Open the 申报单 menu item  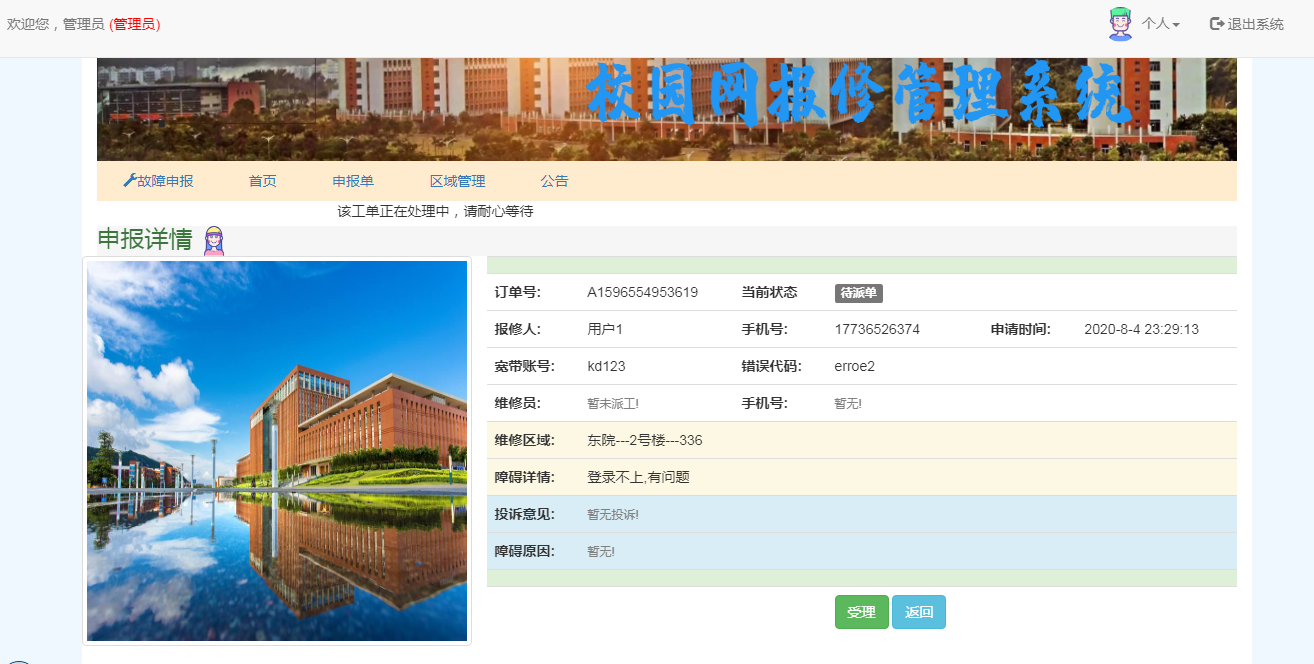click(353, 181)
